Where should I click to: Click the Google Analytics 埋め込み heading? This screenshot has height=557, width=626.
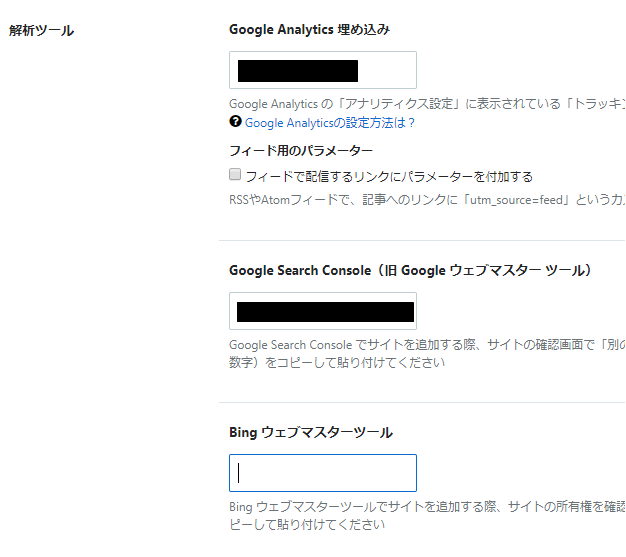309,30
